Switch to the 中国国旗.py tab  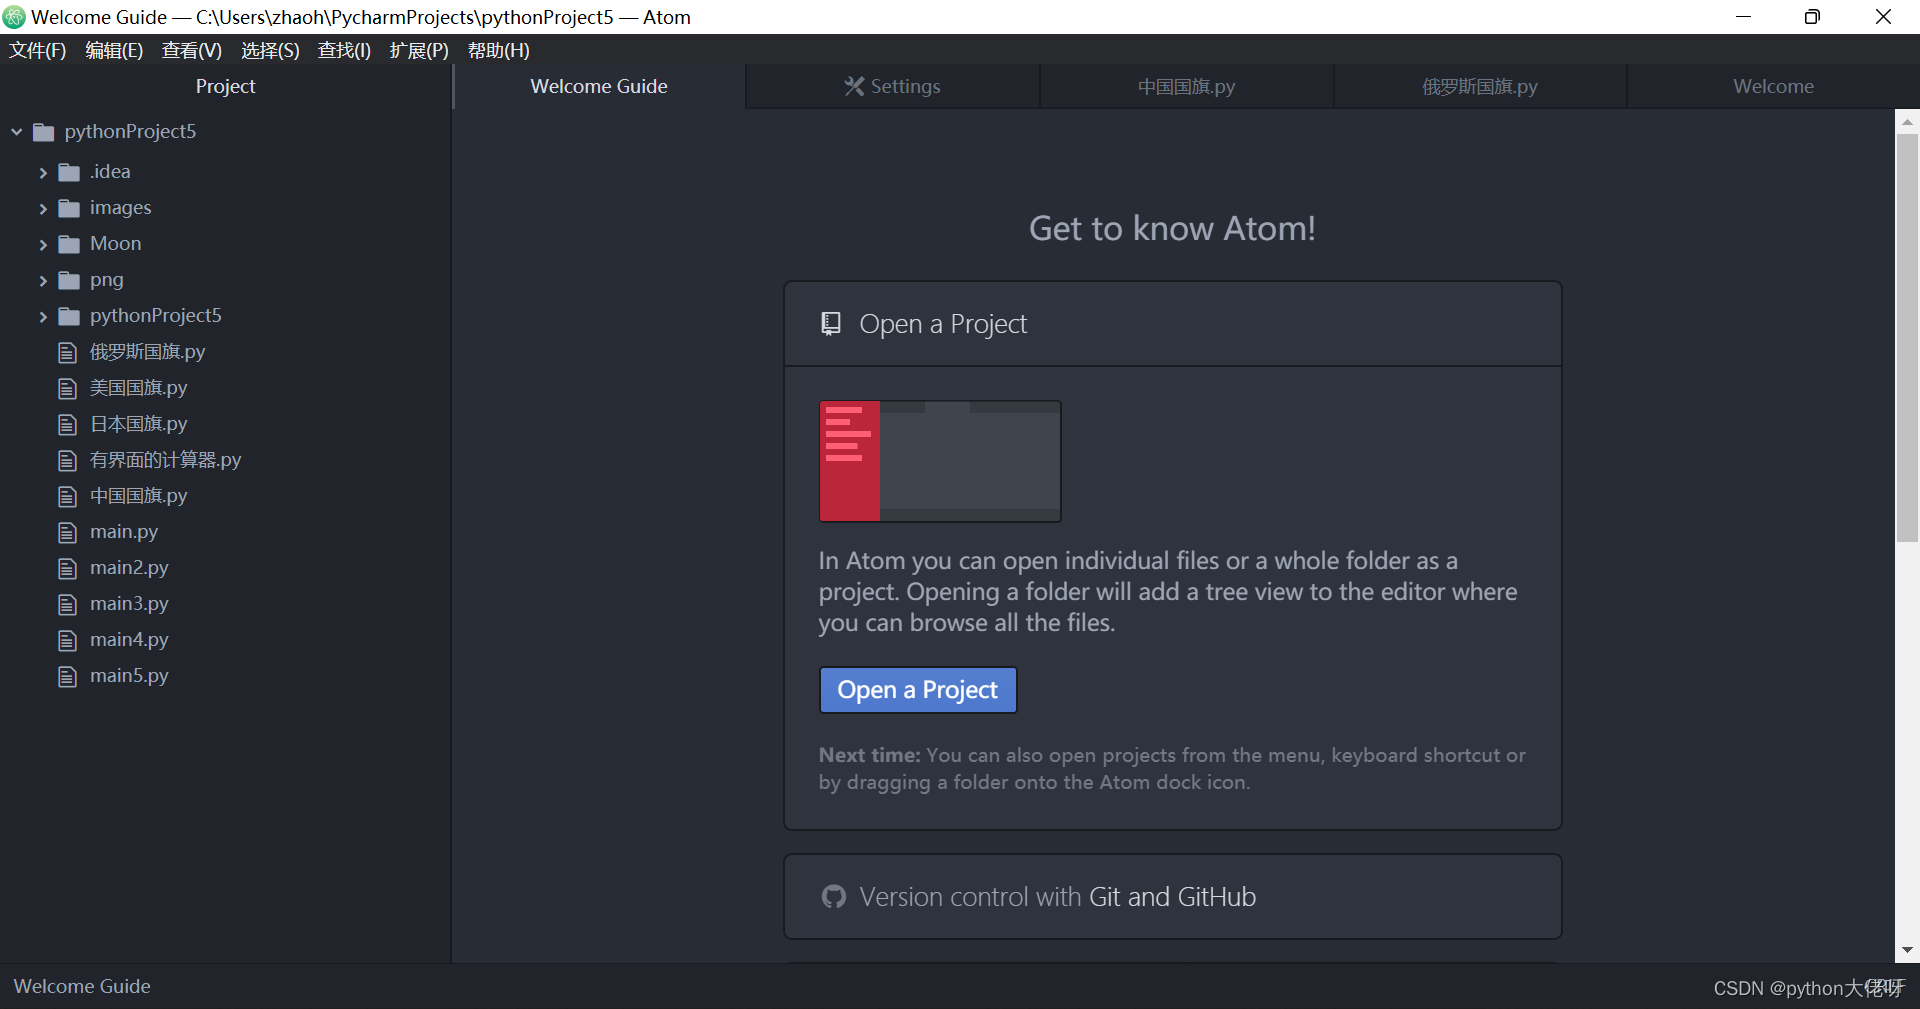click(1186, 87)
